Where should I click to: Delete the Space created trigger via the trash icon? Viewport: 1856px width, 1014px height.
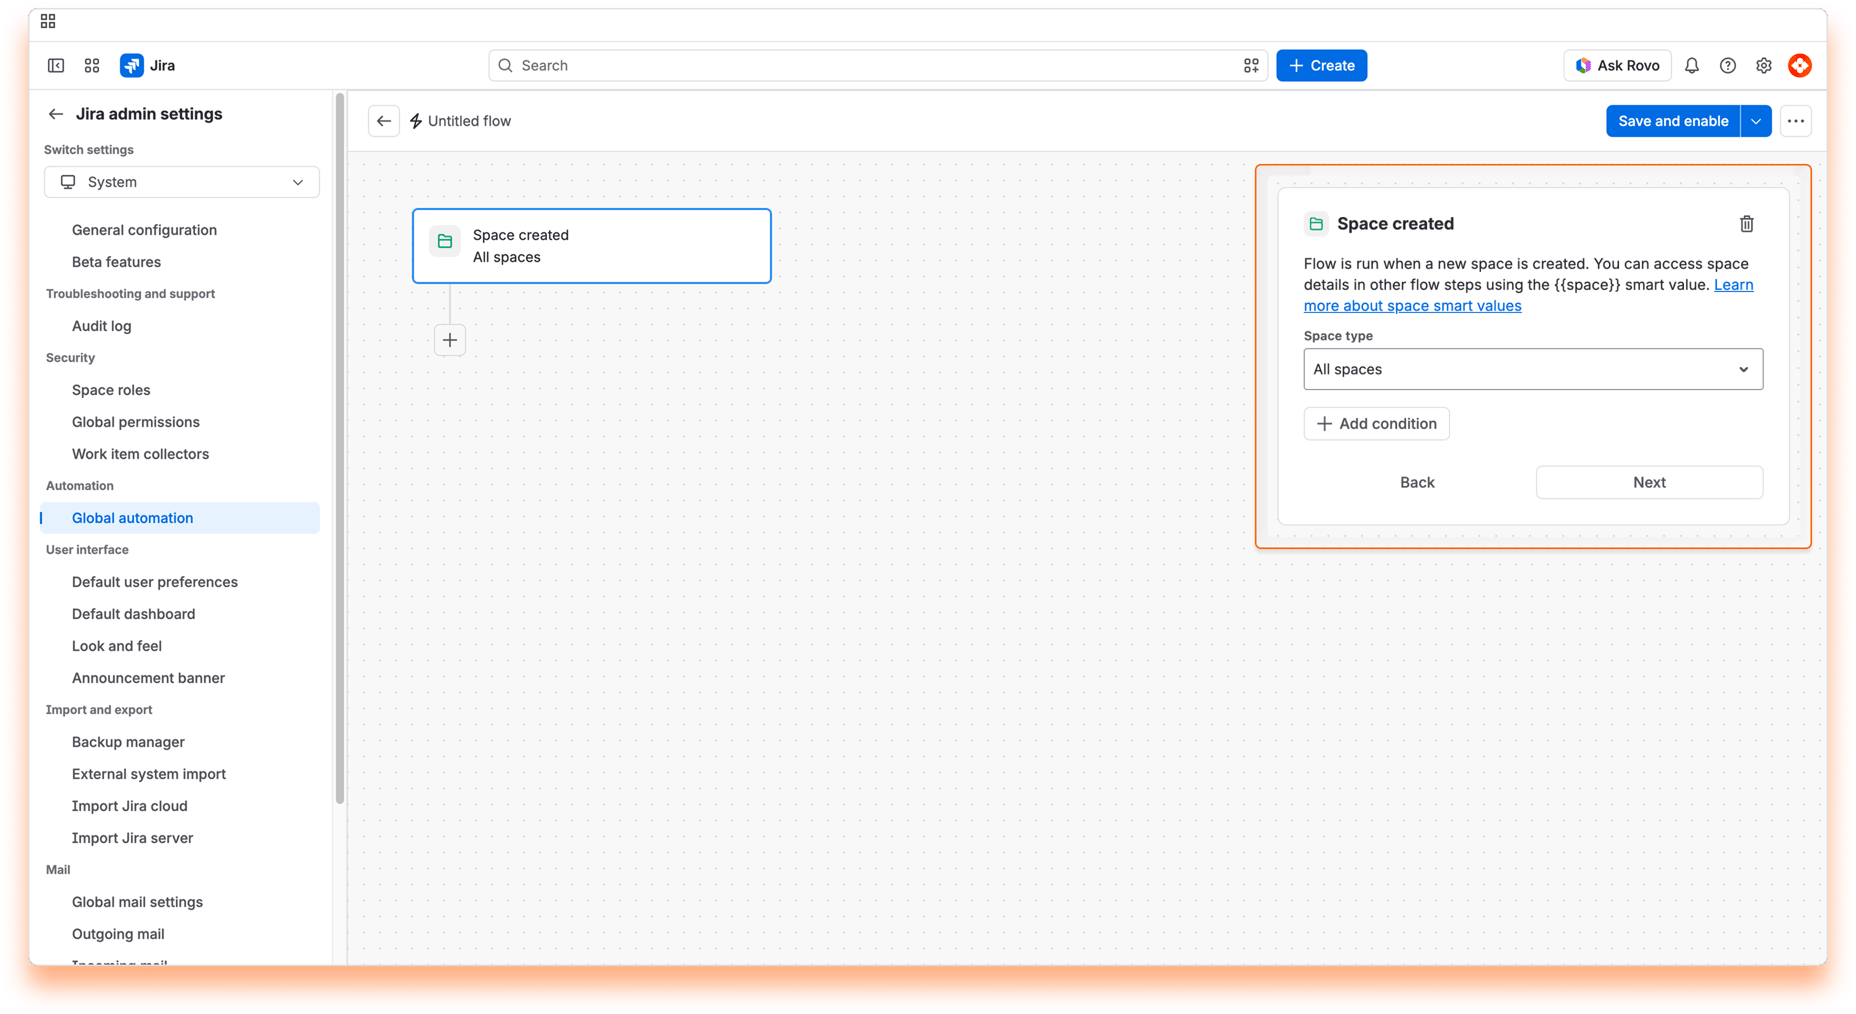[x=1747, y=224]
